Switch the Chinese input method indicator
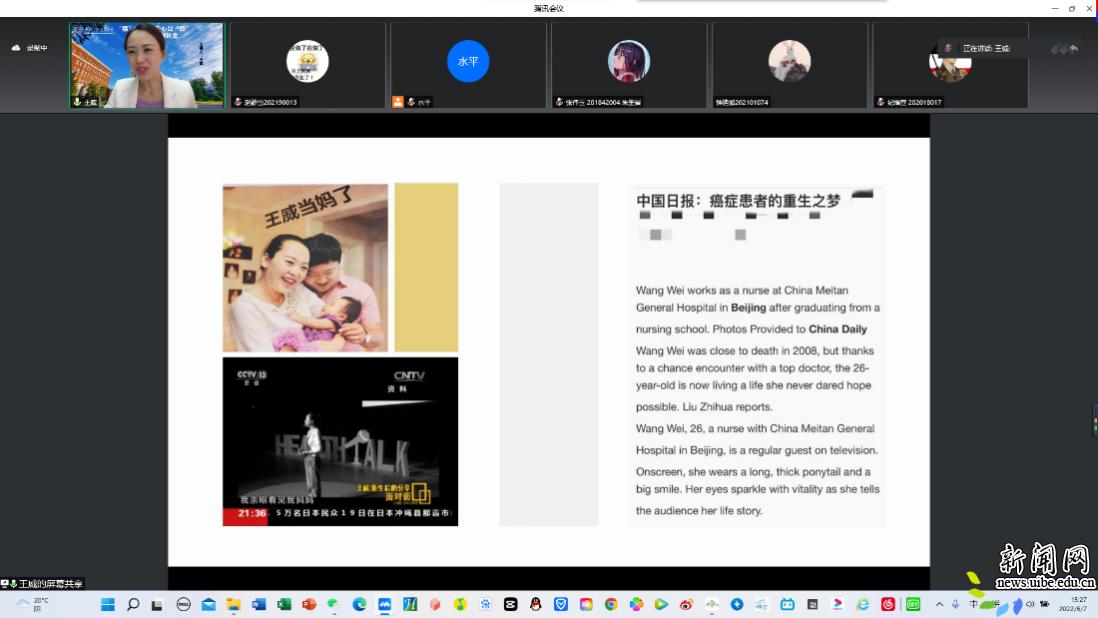The image size is (1098, 618). pyautogui.click(x=973, y=604)
